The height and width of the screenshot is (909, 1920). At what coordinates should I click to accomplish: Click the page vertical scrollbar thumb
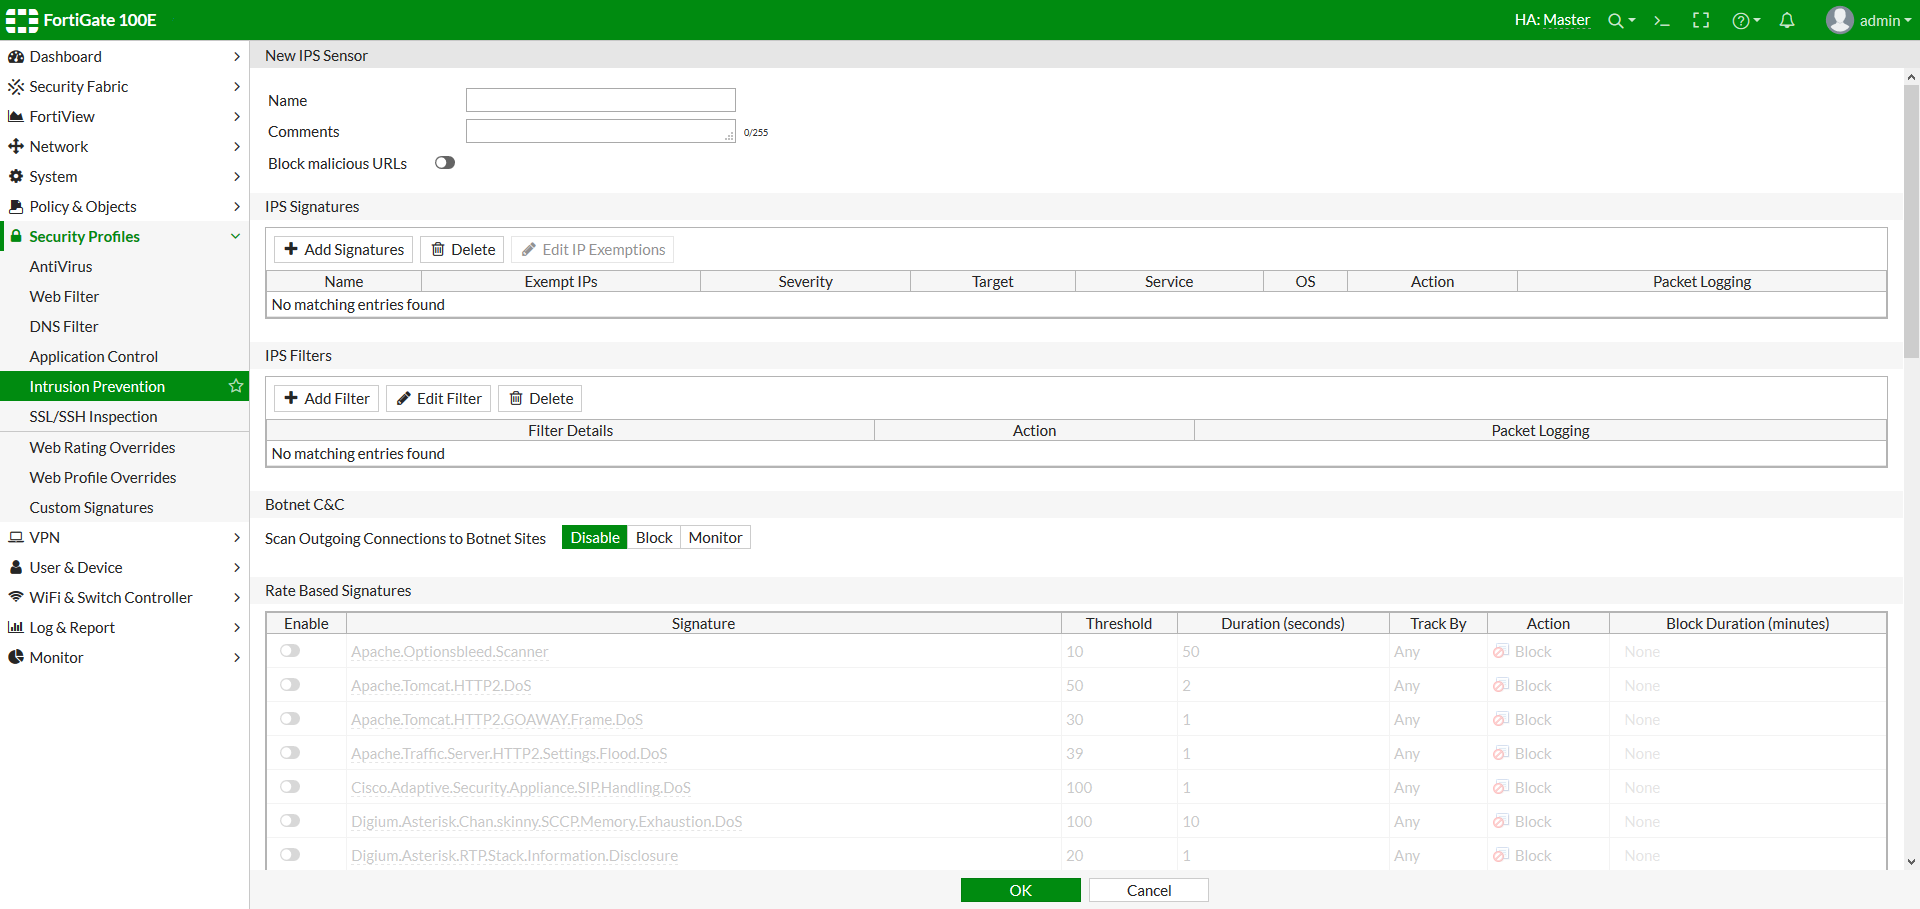[1911, 221]
